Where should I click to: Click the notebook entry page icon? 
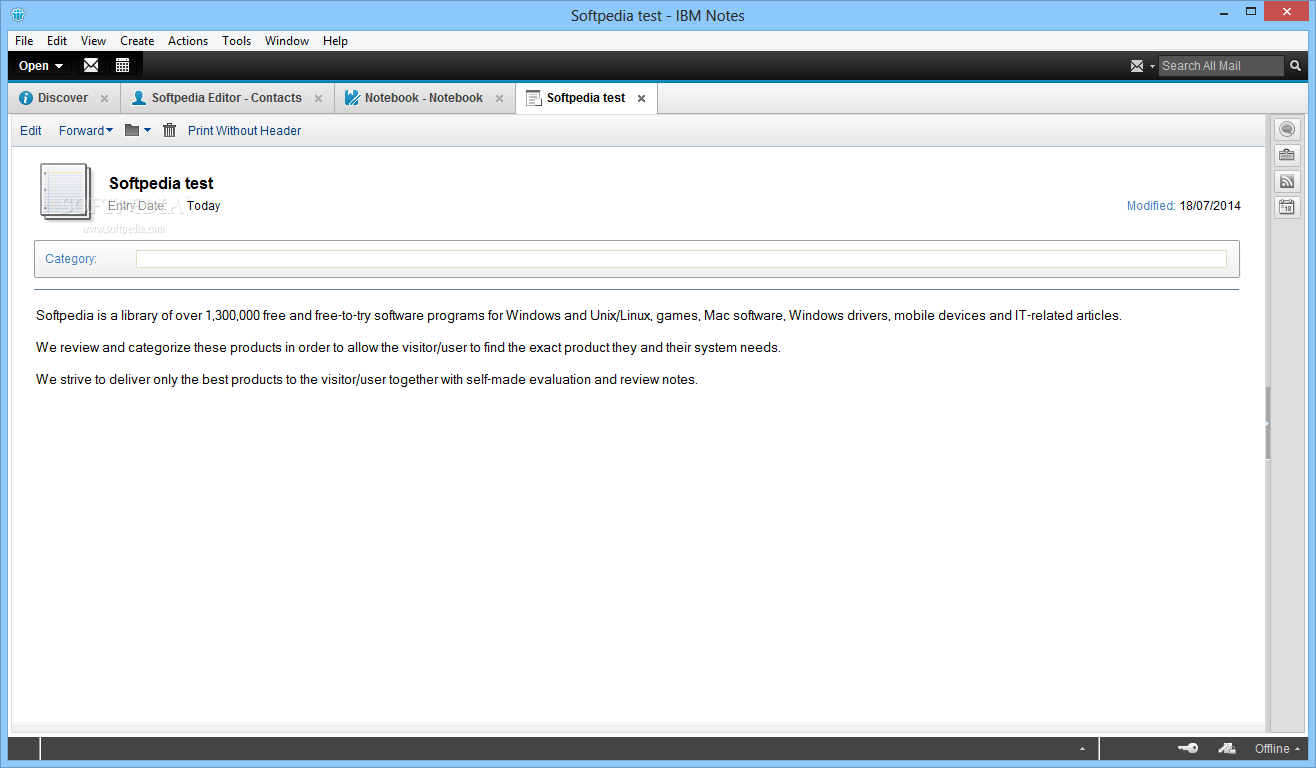pos(65,190)
